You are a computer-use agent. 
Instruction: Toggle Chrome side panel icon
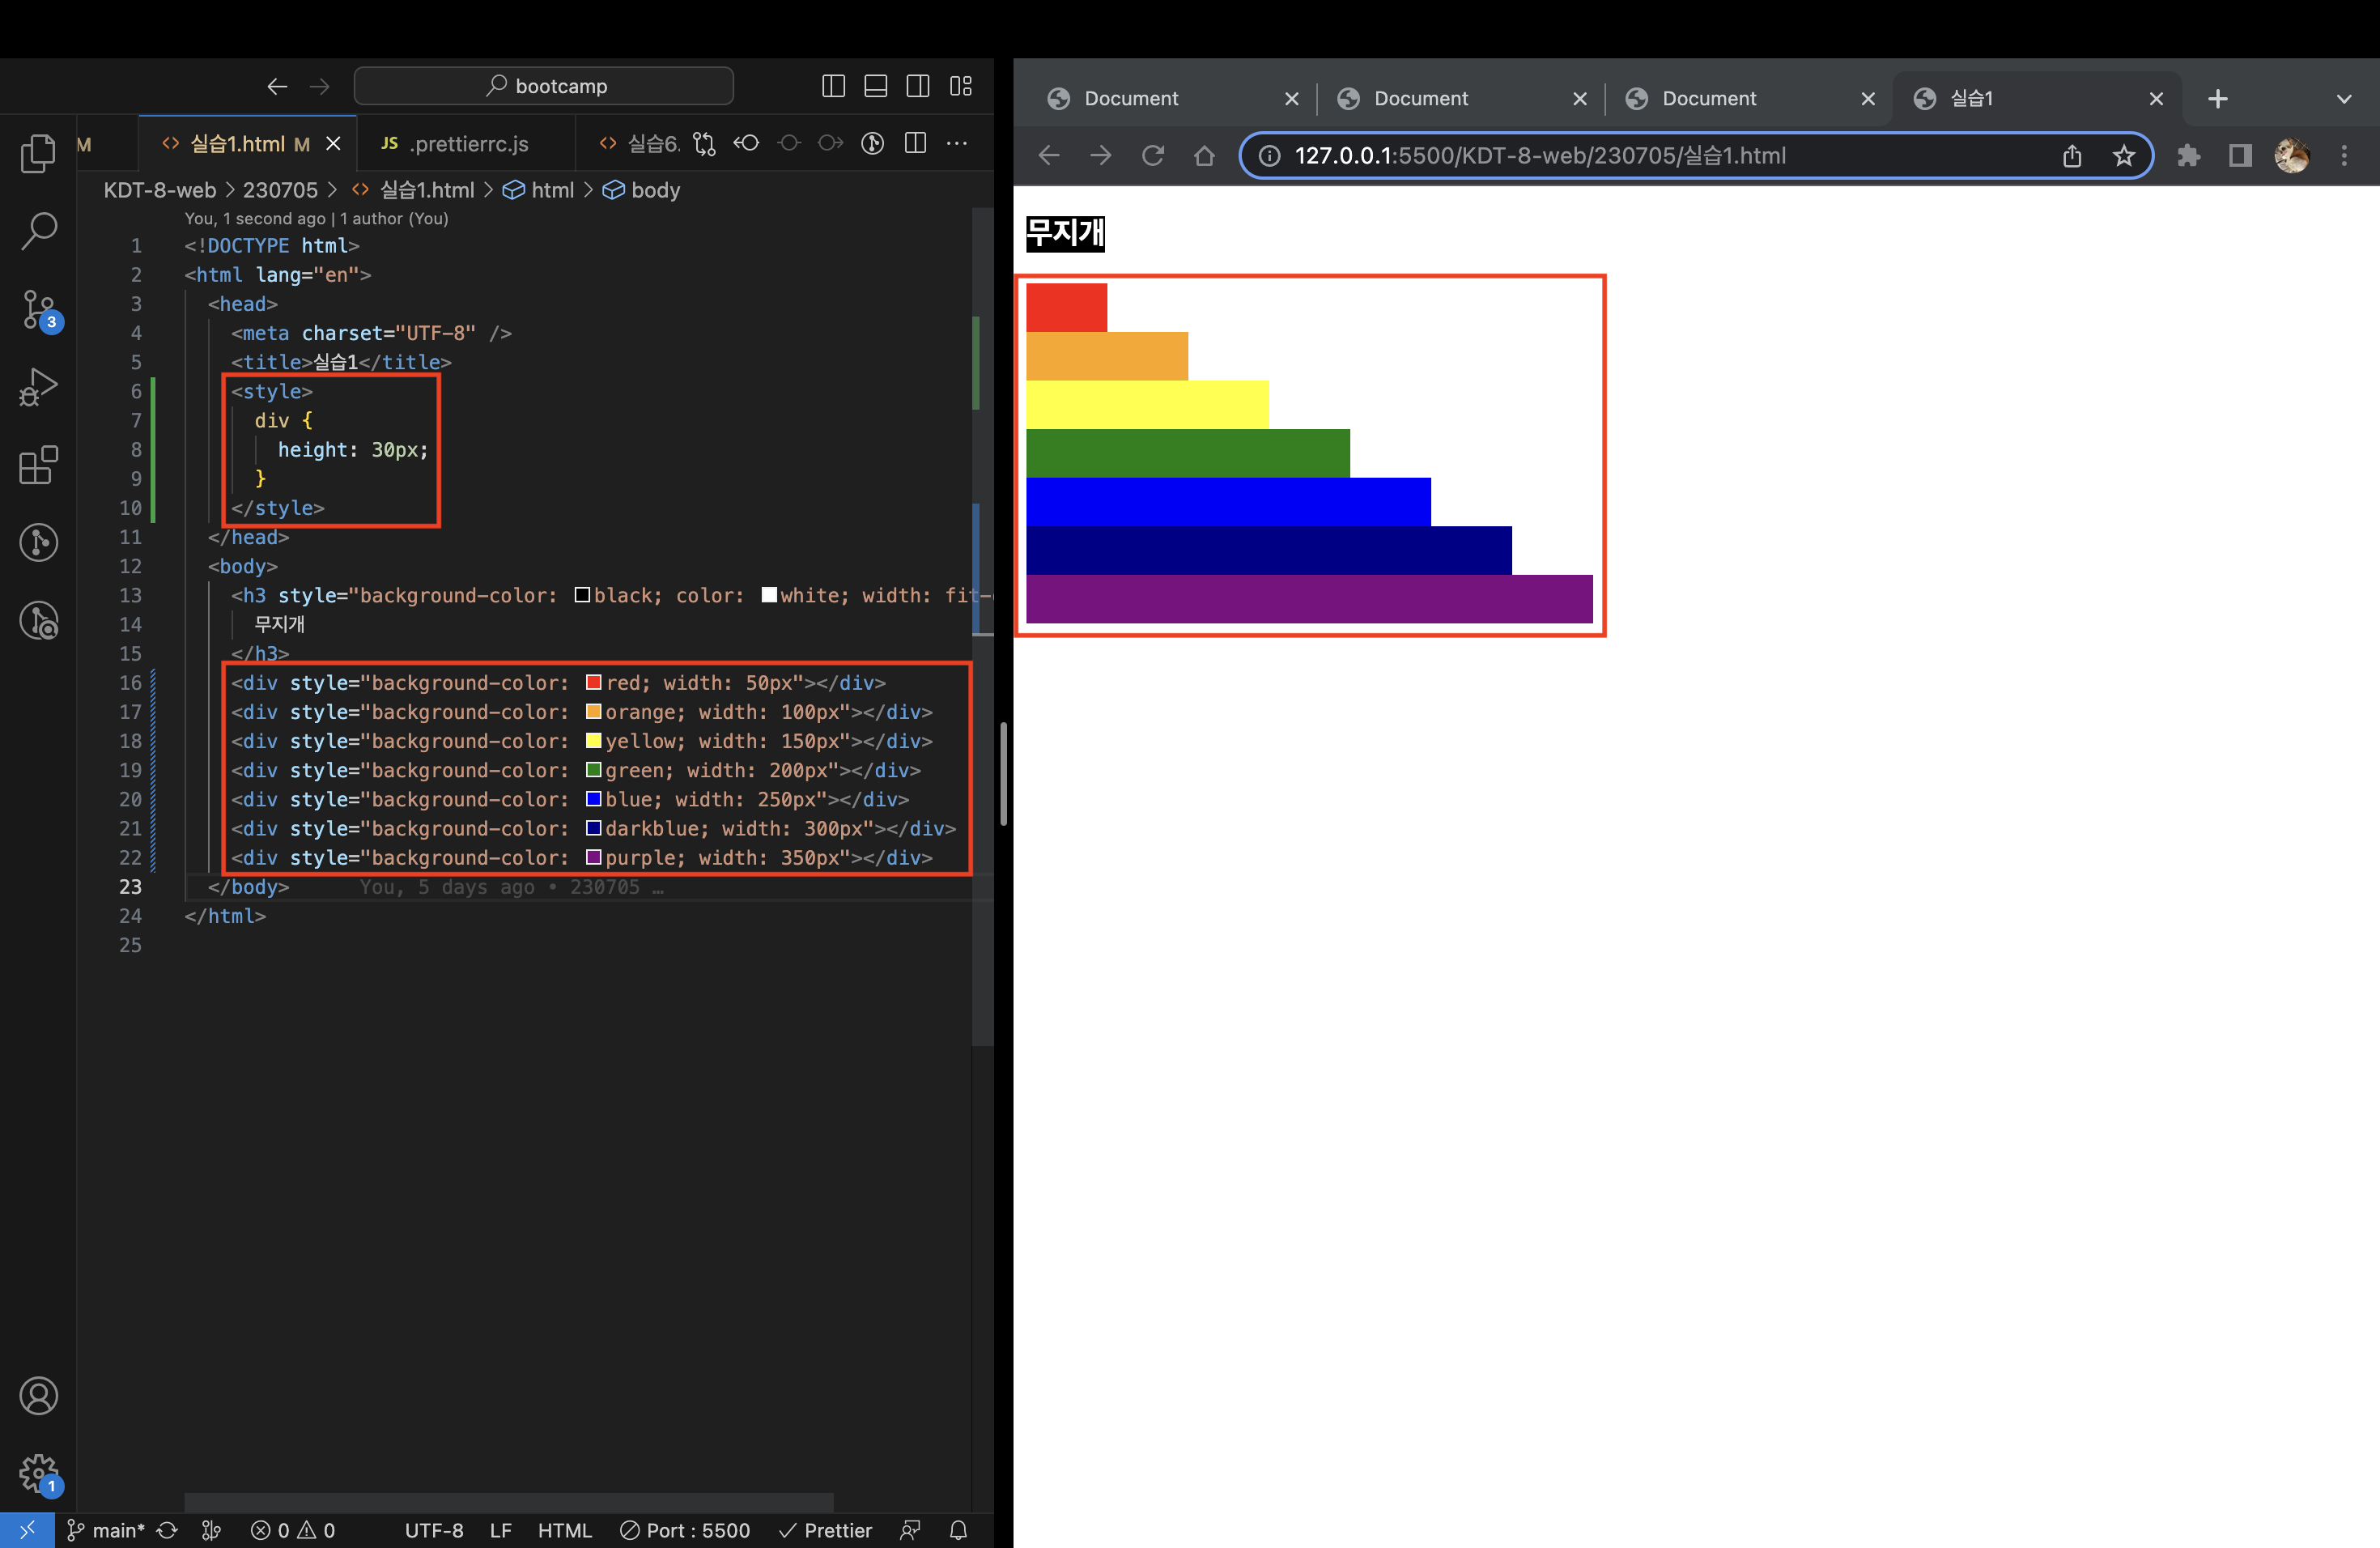pyautogui.click(x=2240, y=155)
